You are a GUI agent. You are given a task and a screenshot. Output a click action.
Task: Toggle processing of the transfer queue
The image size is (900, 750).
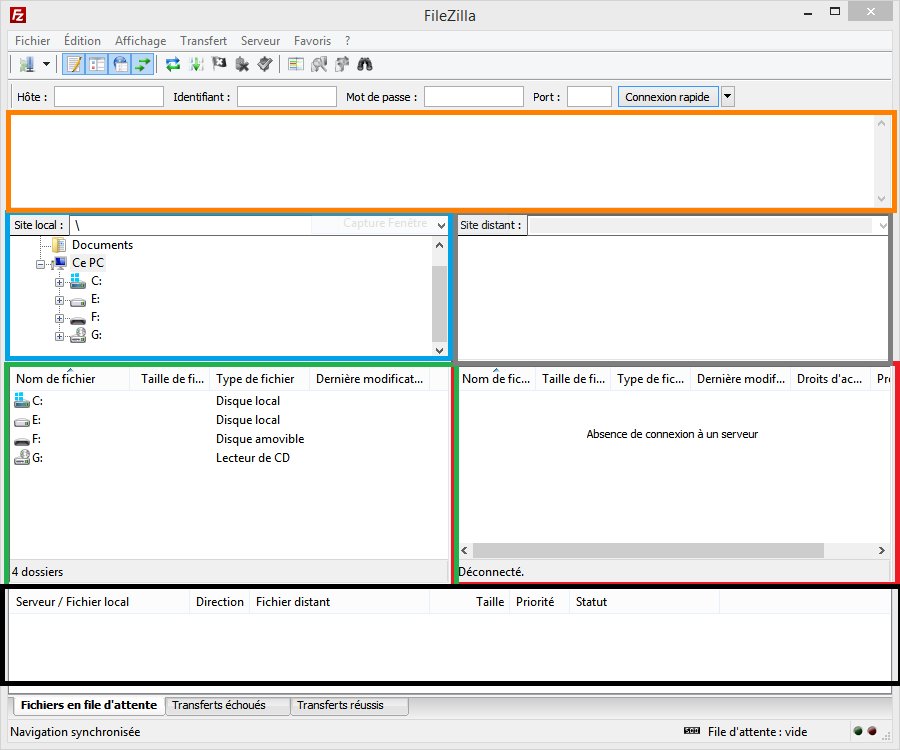pyautogui.click(x=196, y=64)
